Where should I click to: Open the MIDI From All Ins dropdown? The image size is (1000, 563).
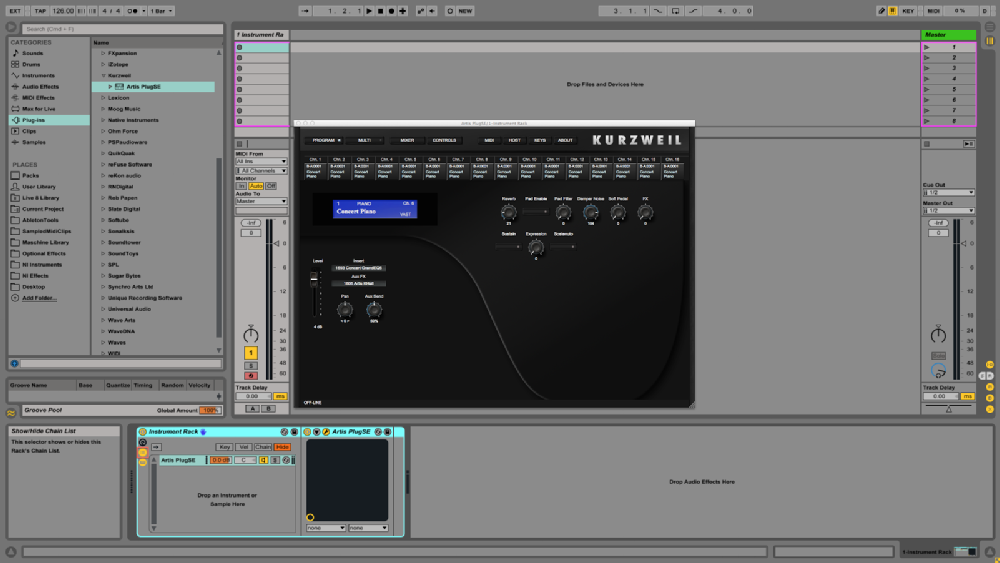click(x=261, y=161)
